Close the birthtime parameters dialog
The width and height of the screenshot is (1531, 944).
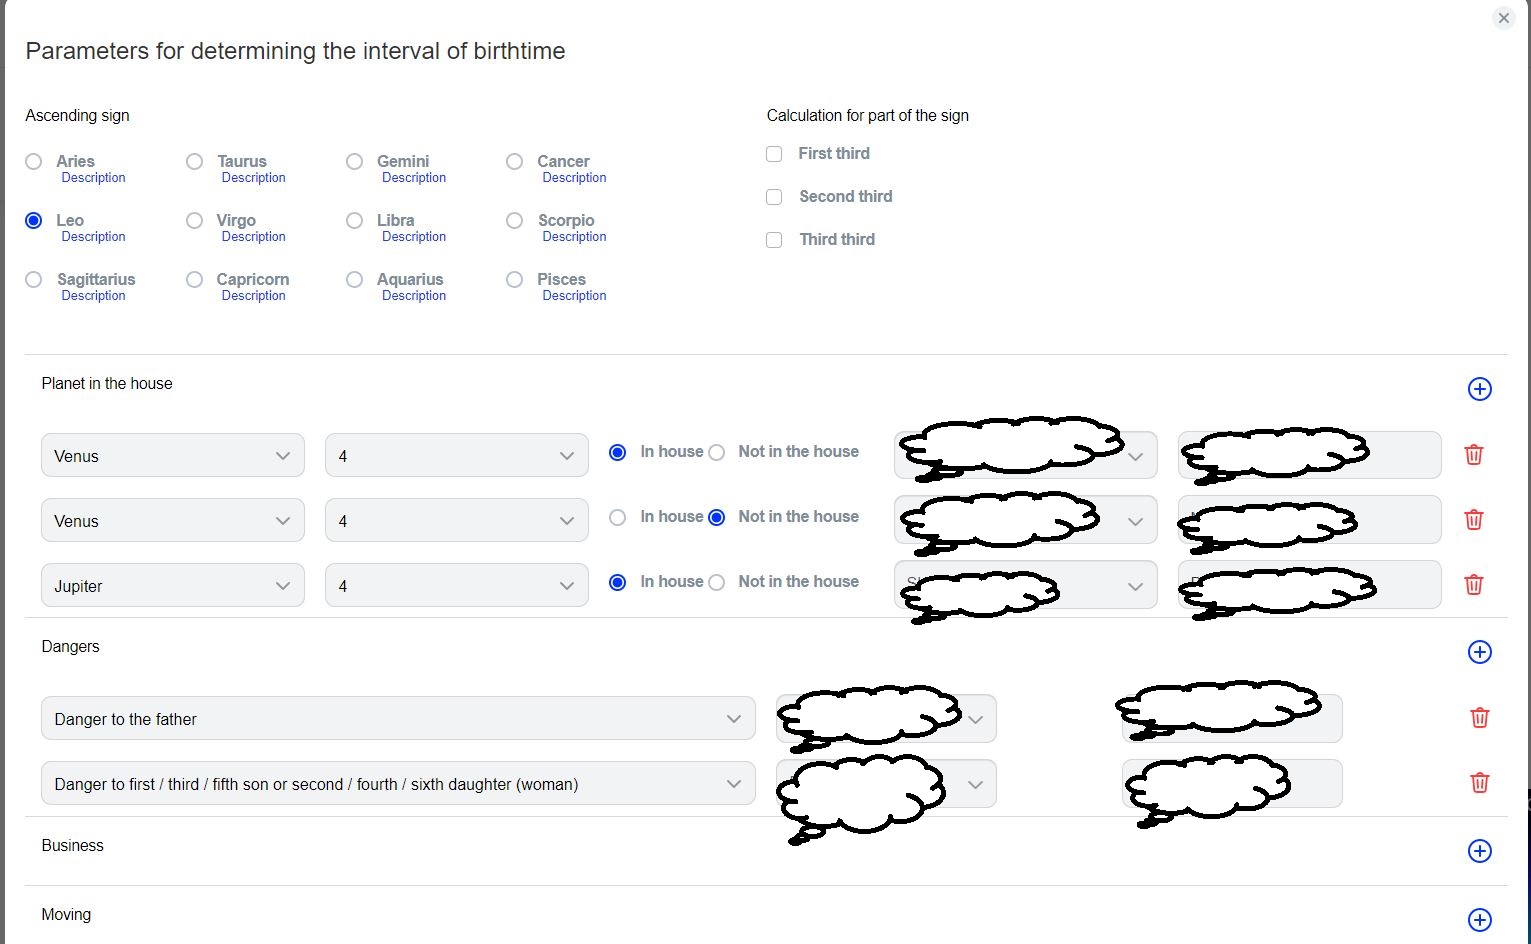coord(1503,18)
